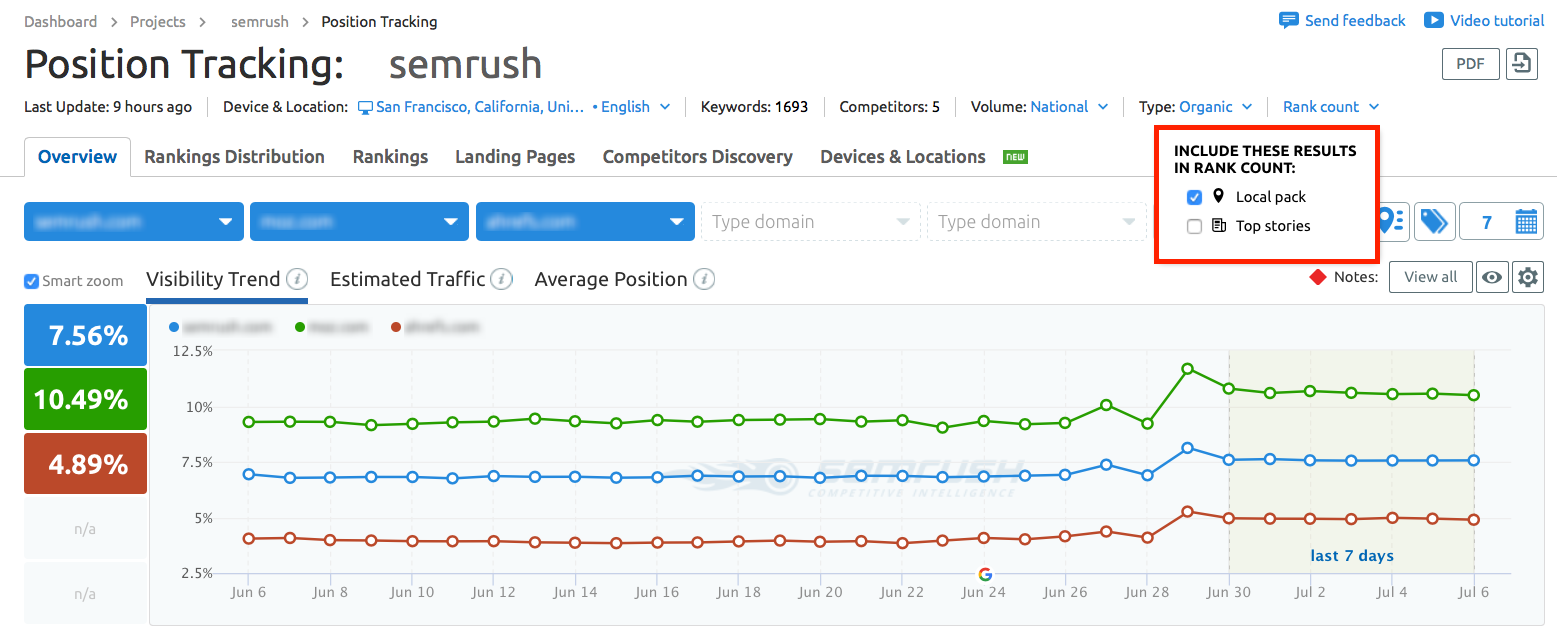Image resolution: width=1557 pixels, height=636 pixels.
Task: Enable the Top stories checkbox
Action: pyautogui.click(x=1194, y=226)
